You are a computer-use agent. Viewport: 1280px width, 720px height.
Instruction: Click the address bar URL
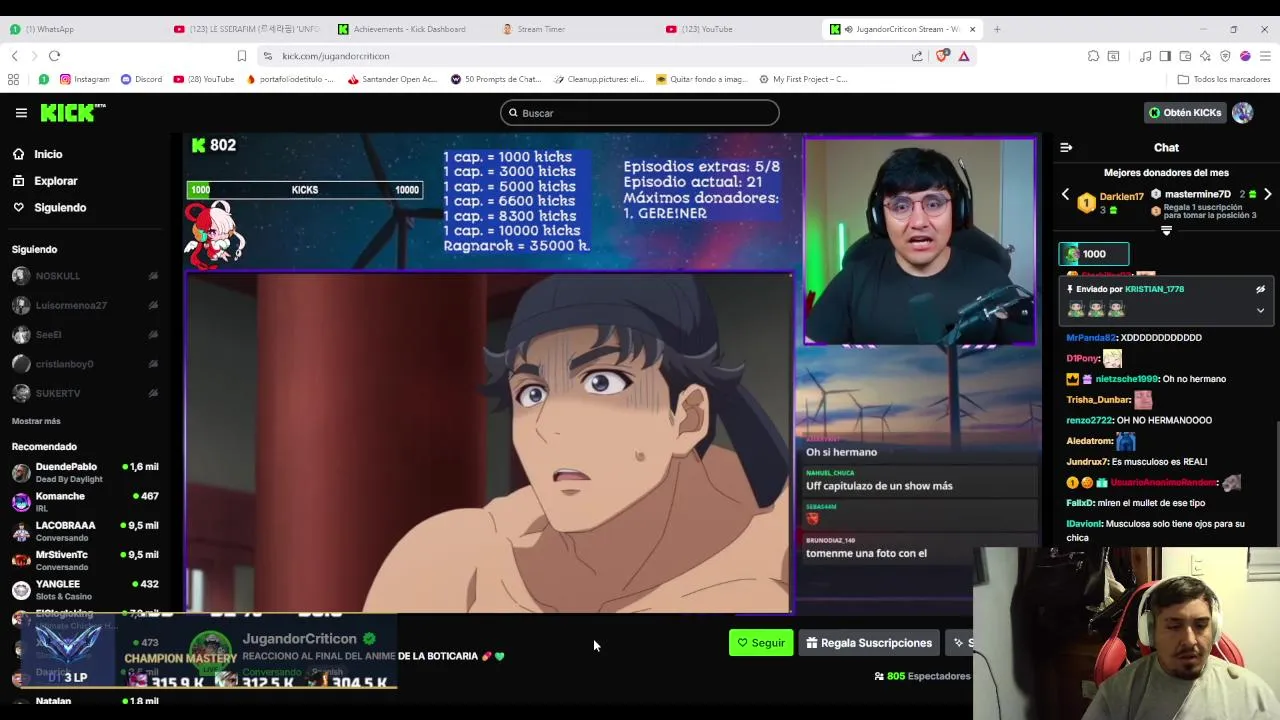(336, 56)
